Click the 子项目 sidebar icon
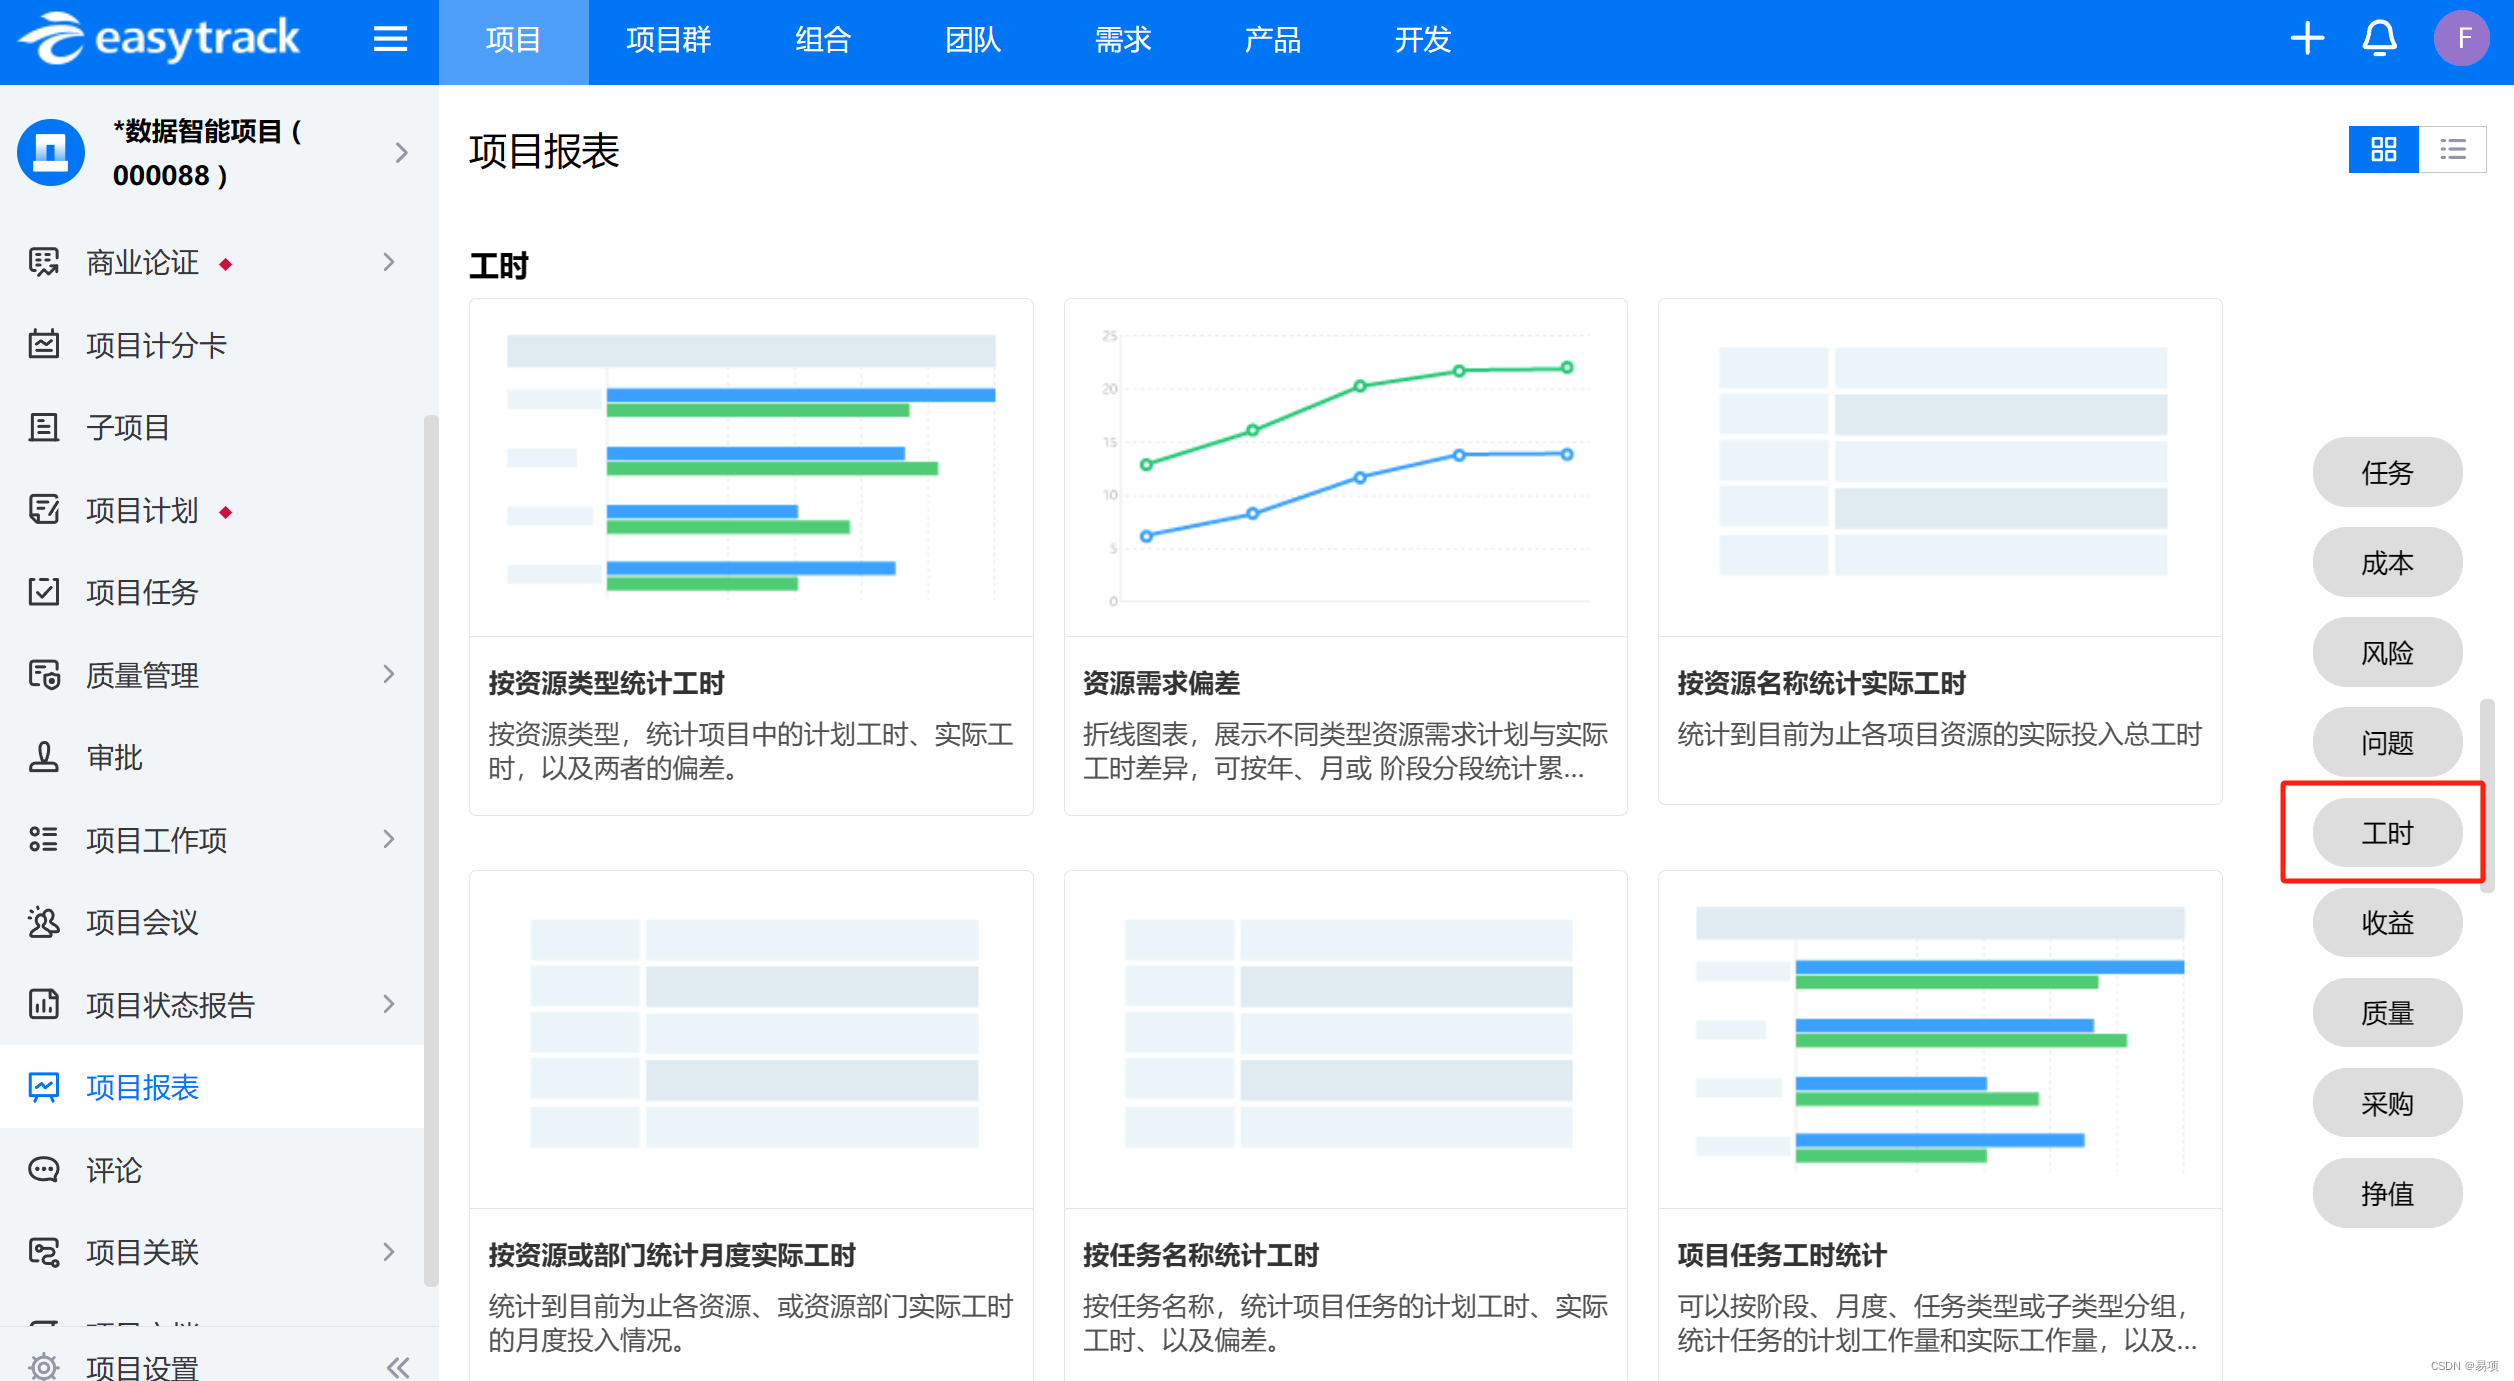Image resolution: width=2514 pixels, height=1381 pixels. (x=43, y=427)
